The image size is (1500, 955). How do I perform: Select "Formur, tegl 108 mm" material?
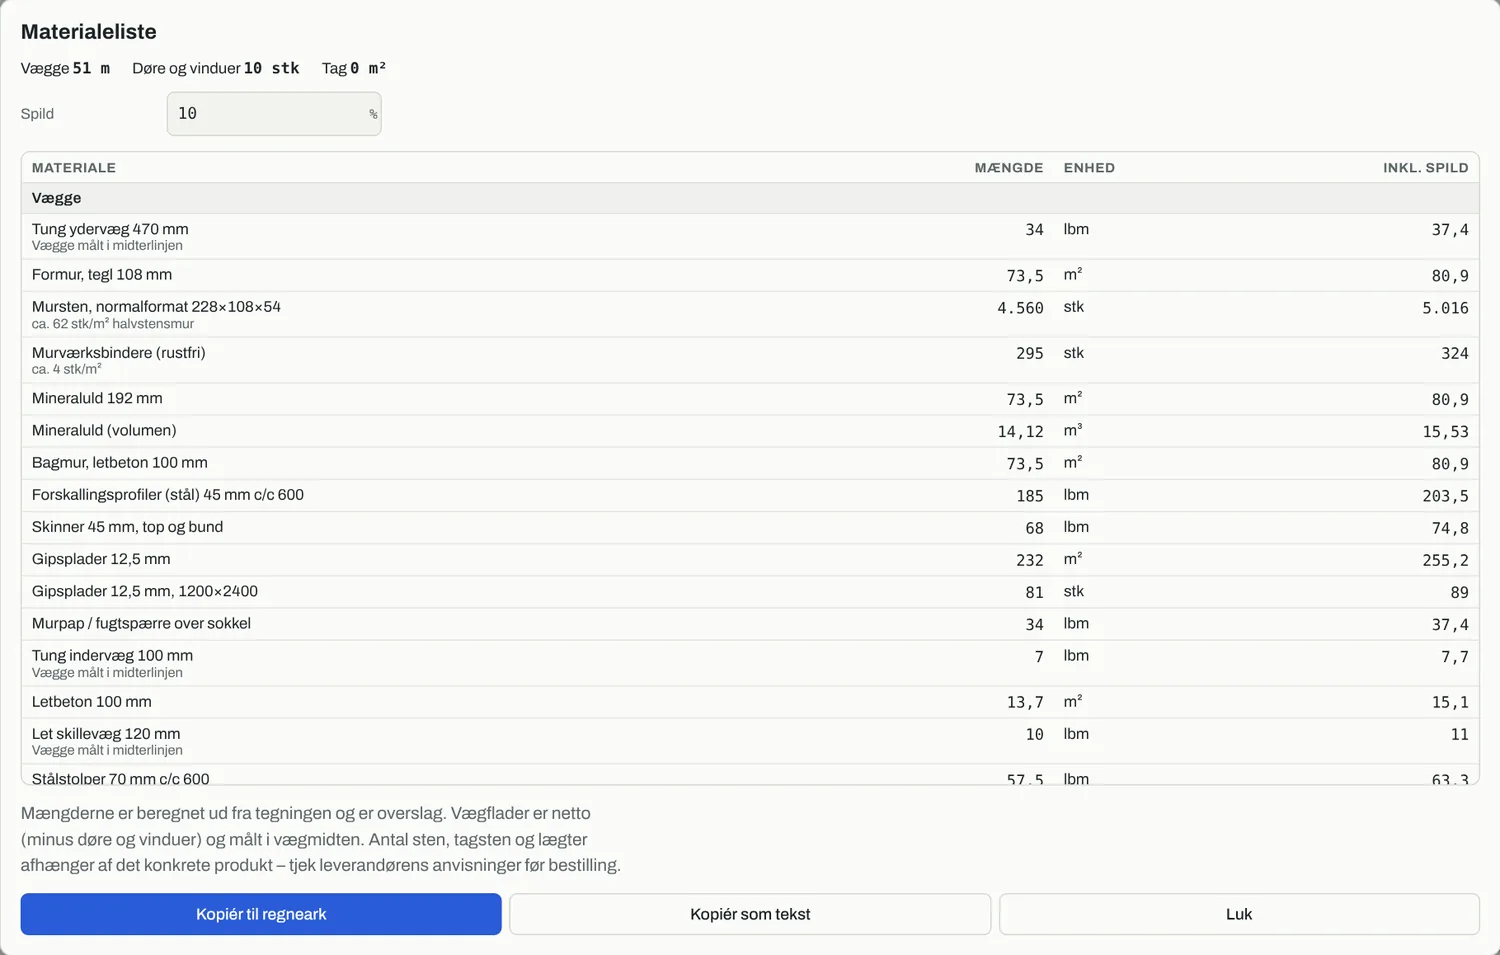(x=102, y=275)
